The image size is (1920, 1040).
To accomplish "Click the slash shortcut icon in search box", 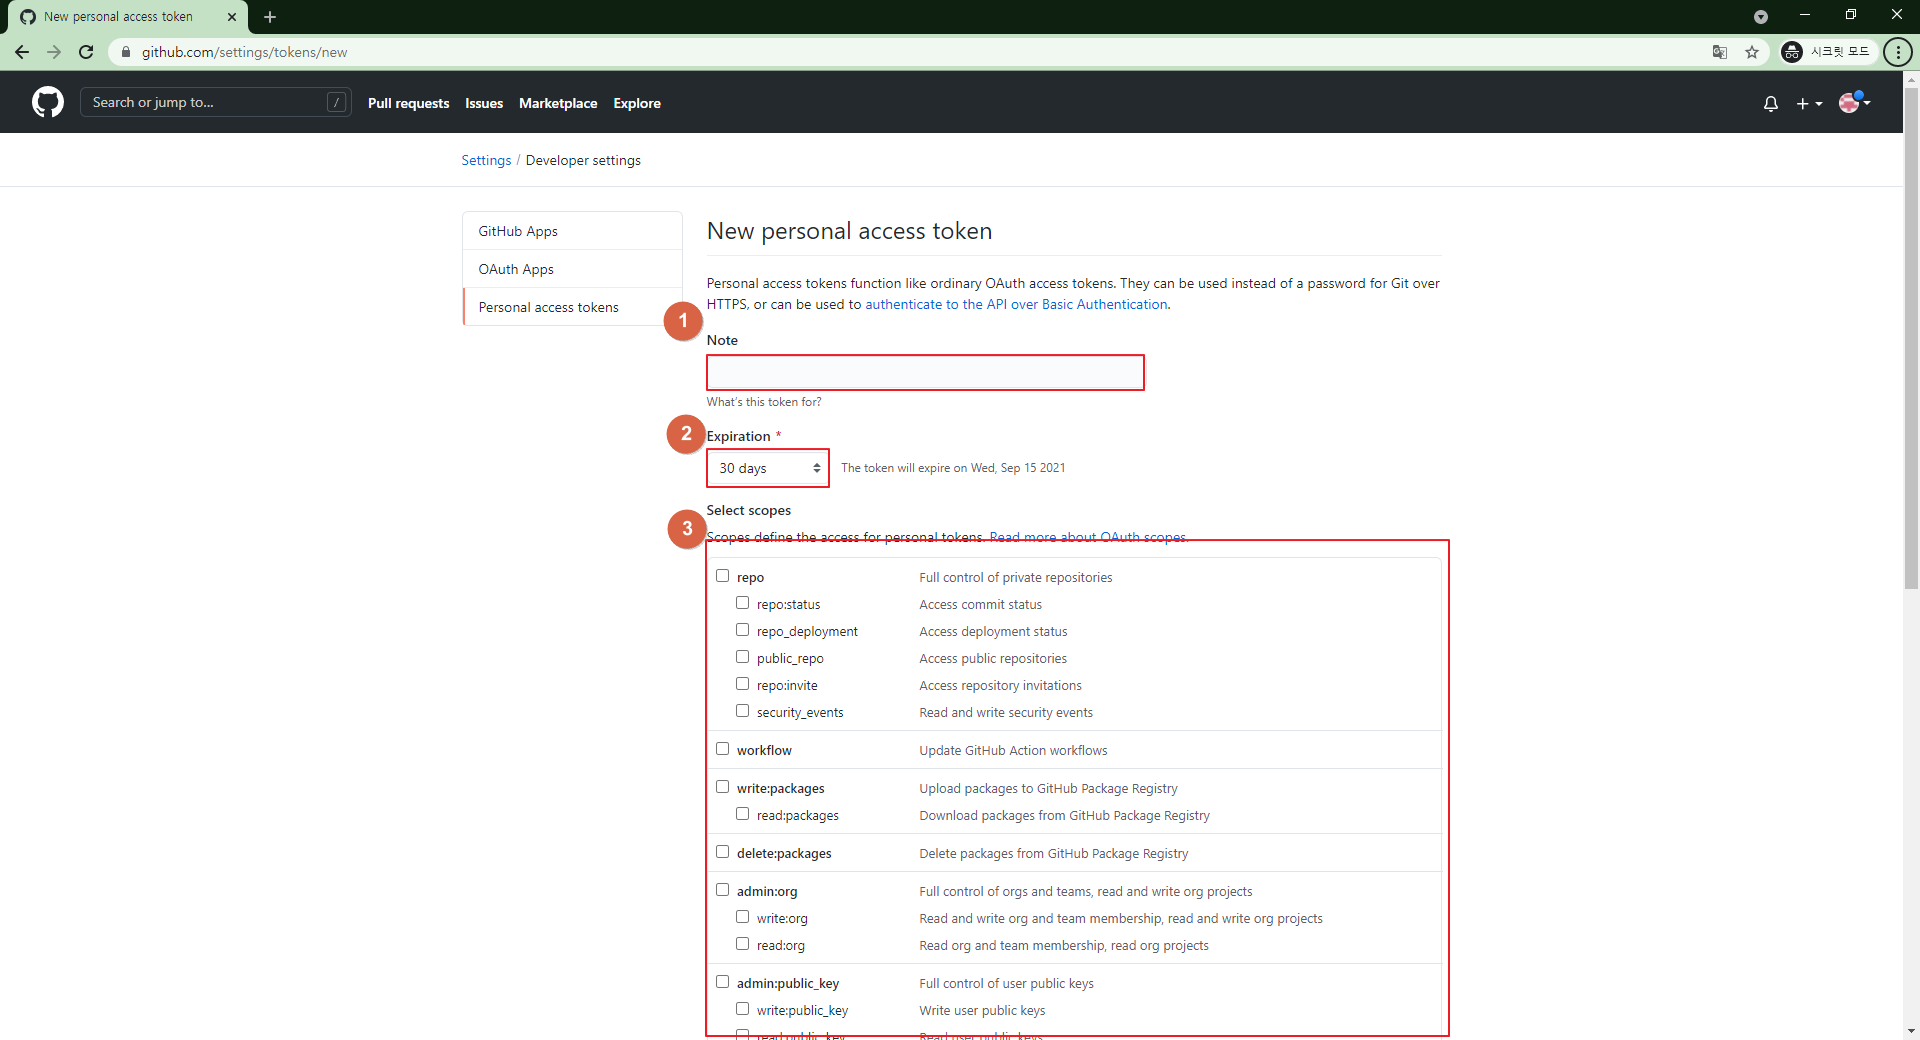I will tap(337, 102).
